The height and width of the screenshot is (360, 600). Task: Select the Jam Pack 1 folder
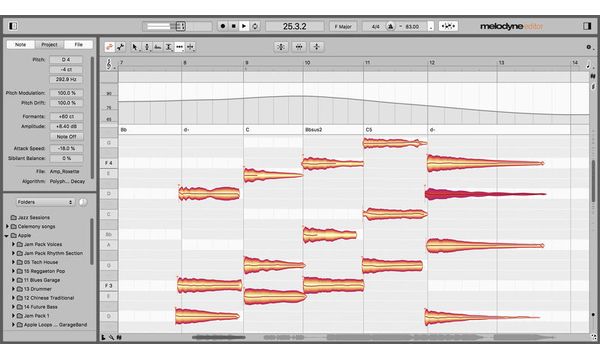coord(33,316)
